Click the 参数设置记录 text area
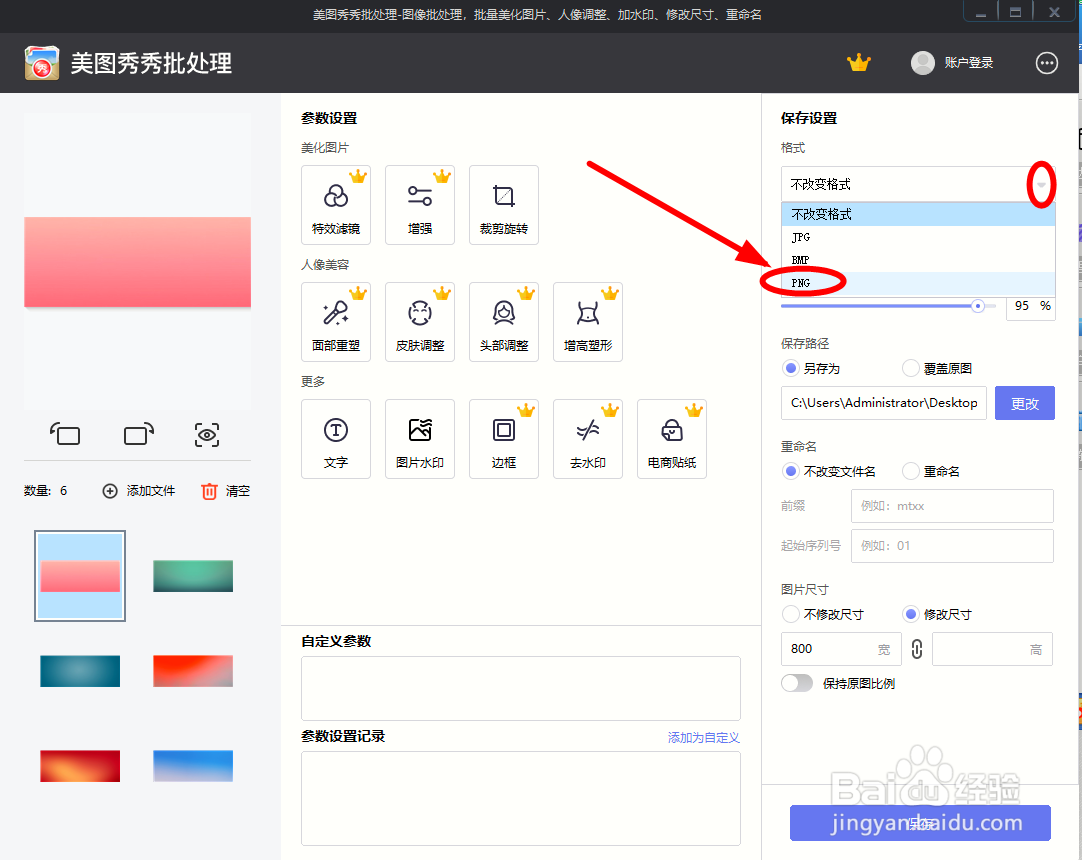The height and width of the screenshot is (860, 1082). [x=521, y=799]
